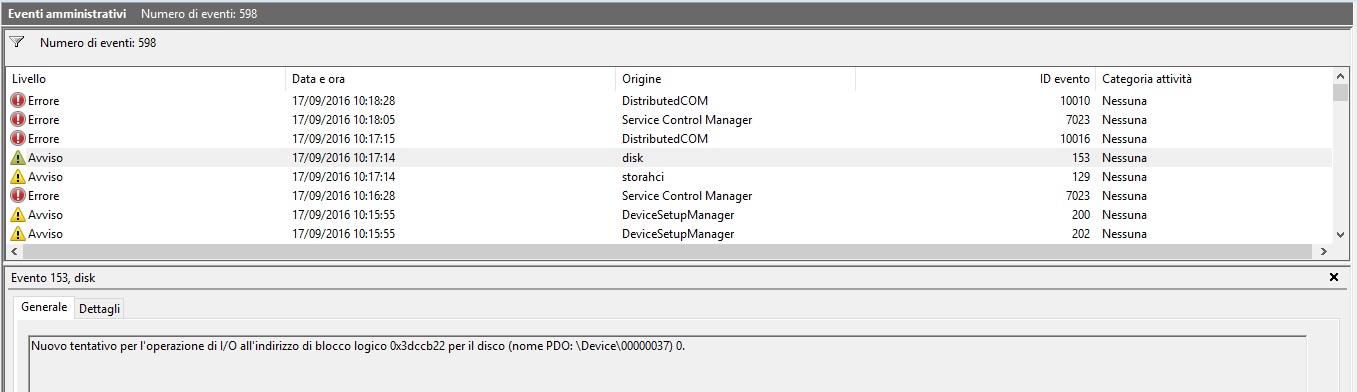Sort by the Data e ora column header
The height and width of the screenshot is (392, 1357).
coord(450,79)
